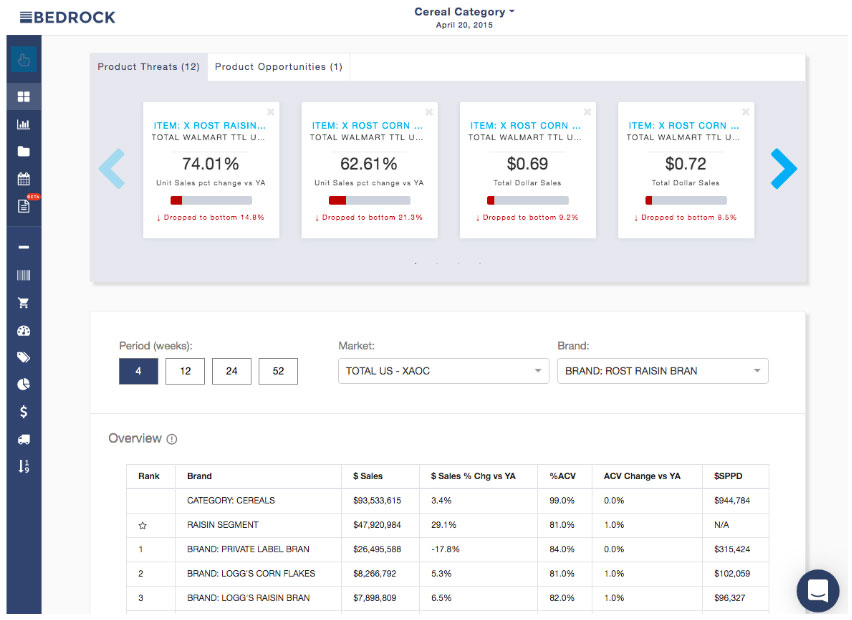Open the Brand dropdown ROST RAISIN BRAN

(663, 371)
